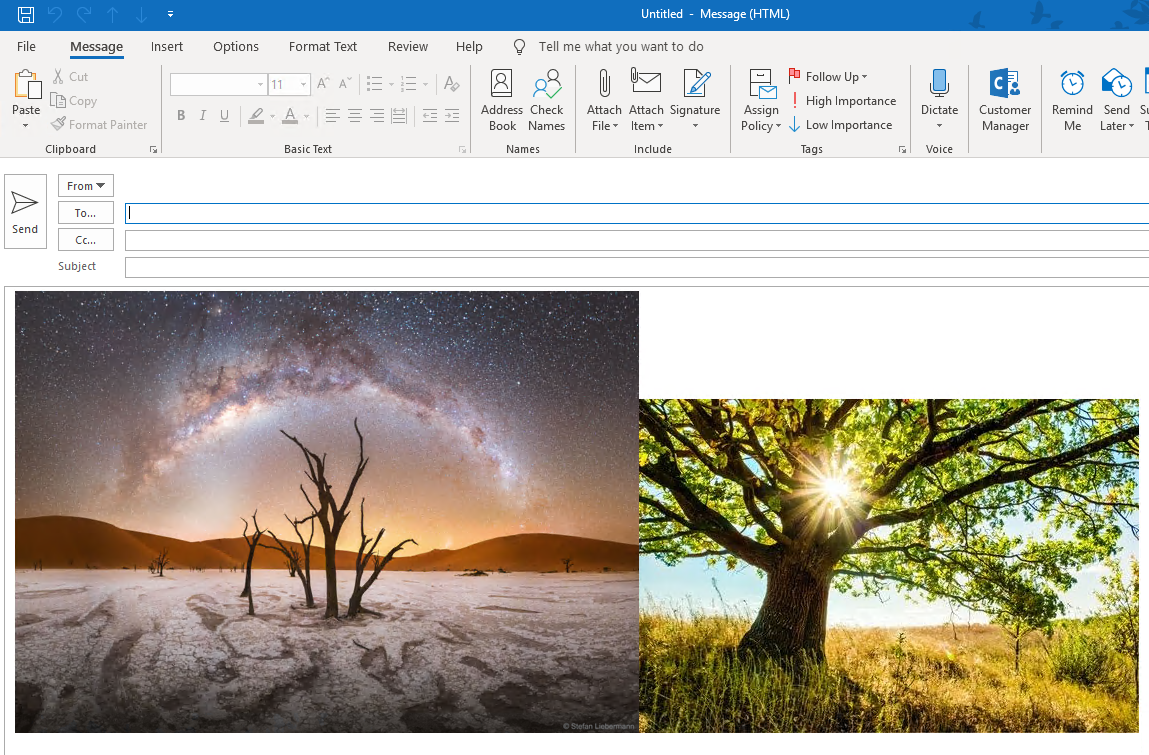
Task: Click the To... recipients button
Action: pos(86,213)
